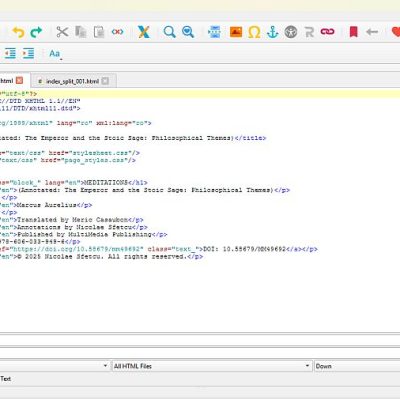This screenshot has width=400, height=400.
Task: Click the Marcus Aurelius line
Action: tap(46, 205)
